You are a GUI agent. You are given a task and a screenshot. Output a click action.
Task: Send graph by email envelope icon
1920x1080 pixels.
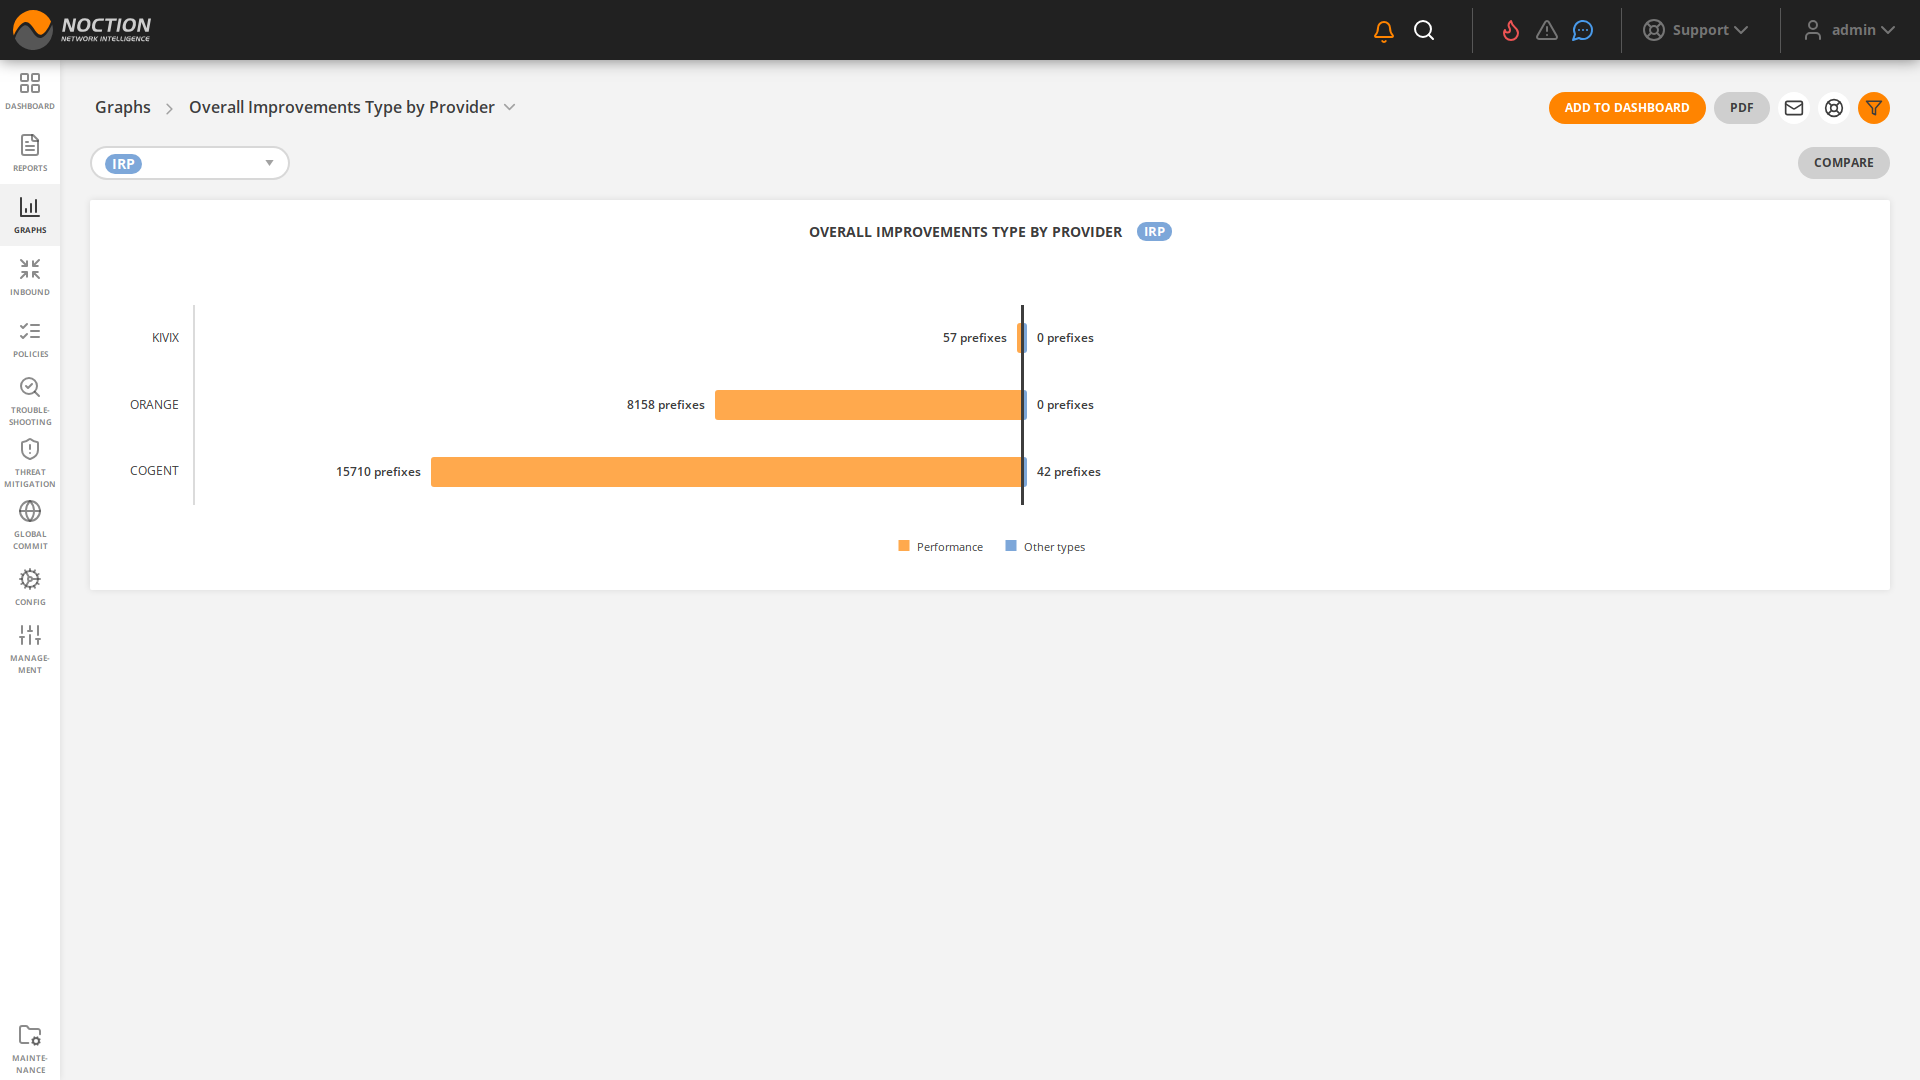[x=1794, y=108]
